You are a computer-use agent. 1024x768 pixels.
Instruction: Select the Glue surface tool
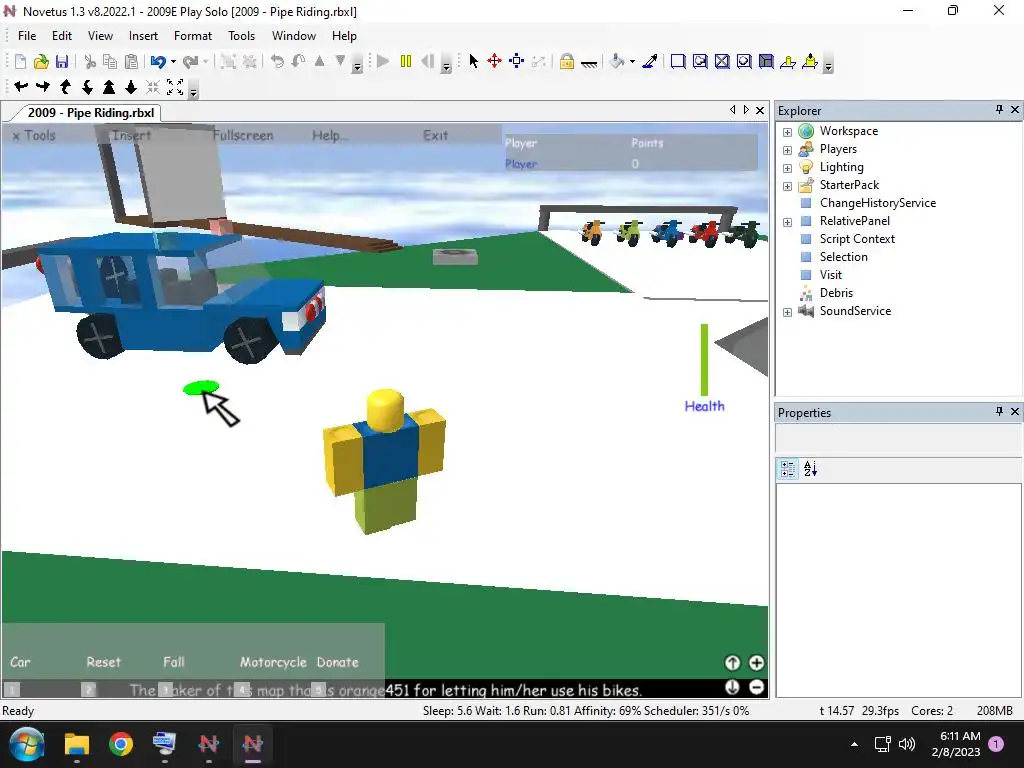[x=700, y=61]
